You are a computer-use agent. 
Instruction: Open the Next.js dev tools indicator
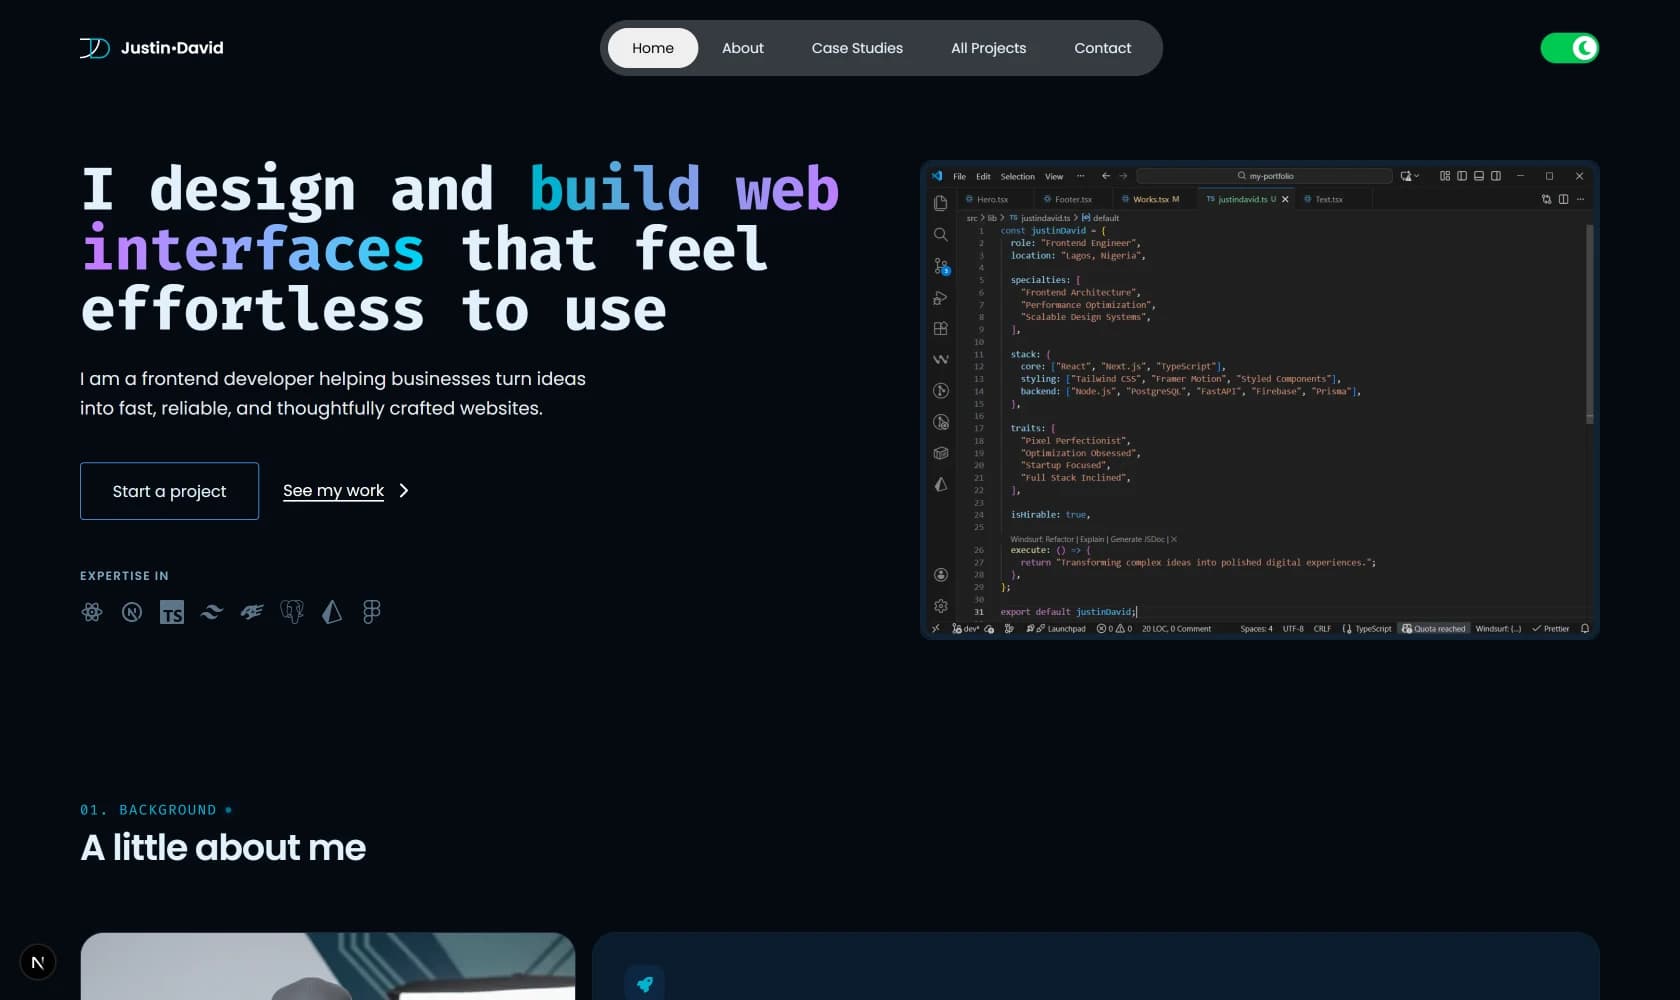click(x=38, y=962)
